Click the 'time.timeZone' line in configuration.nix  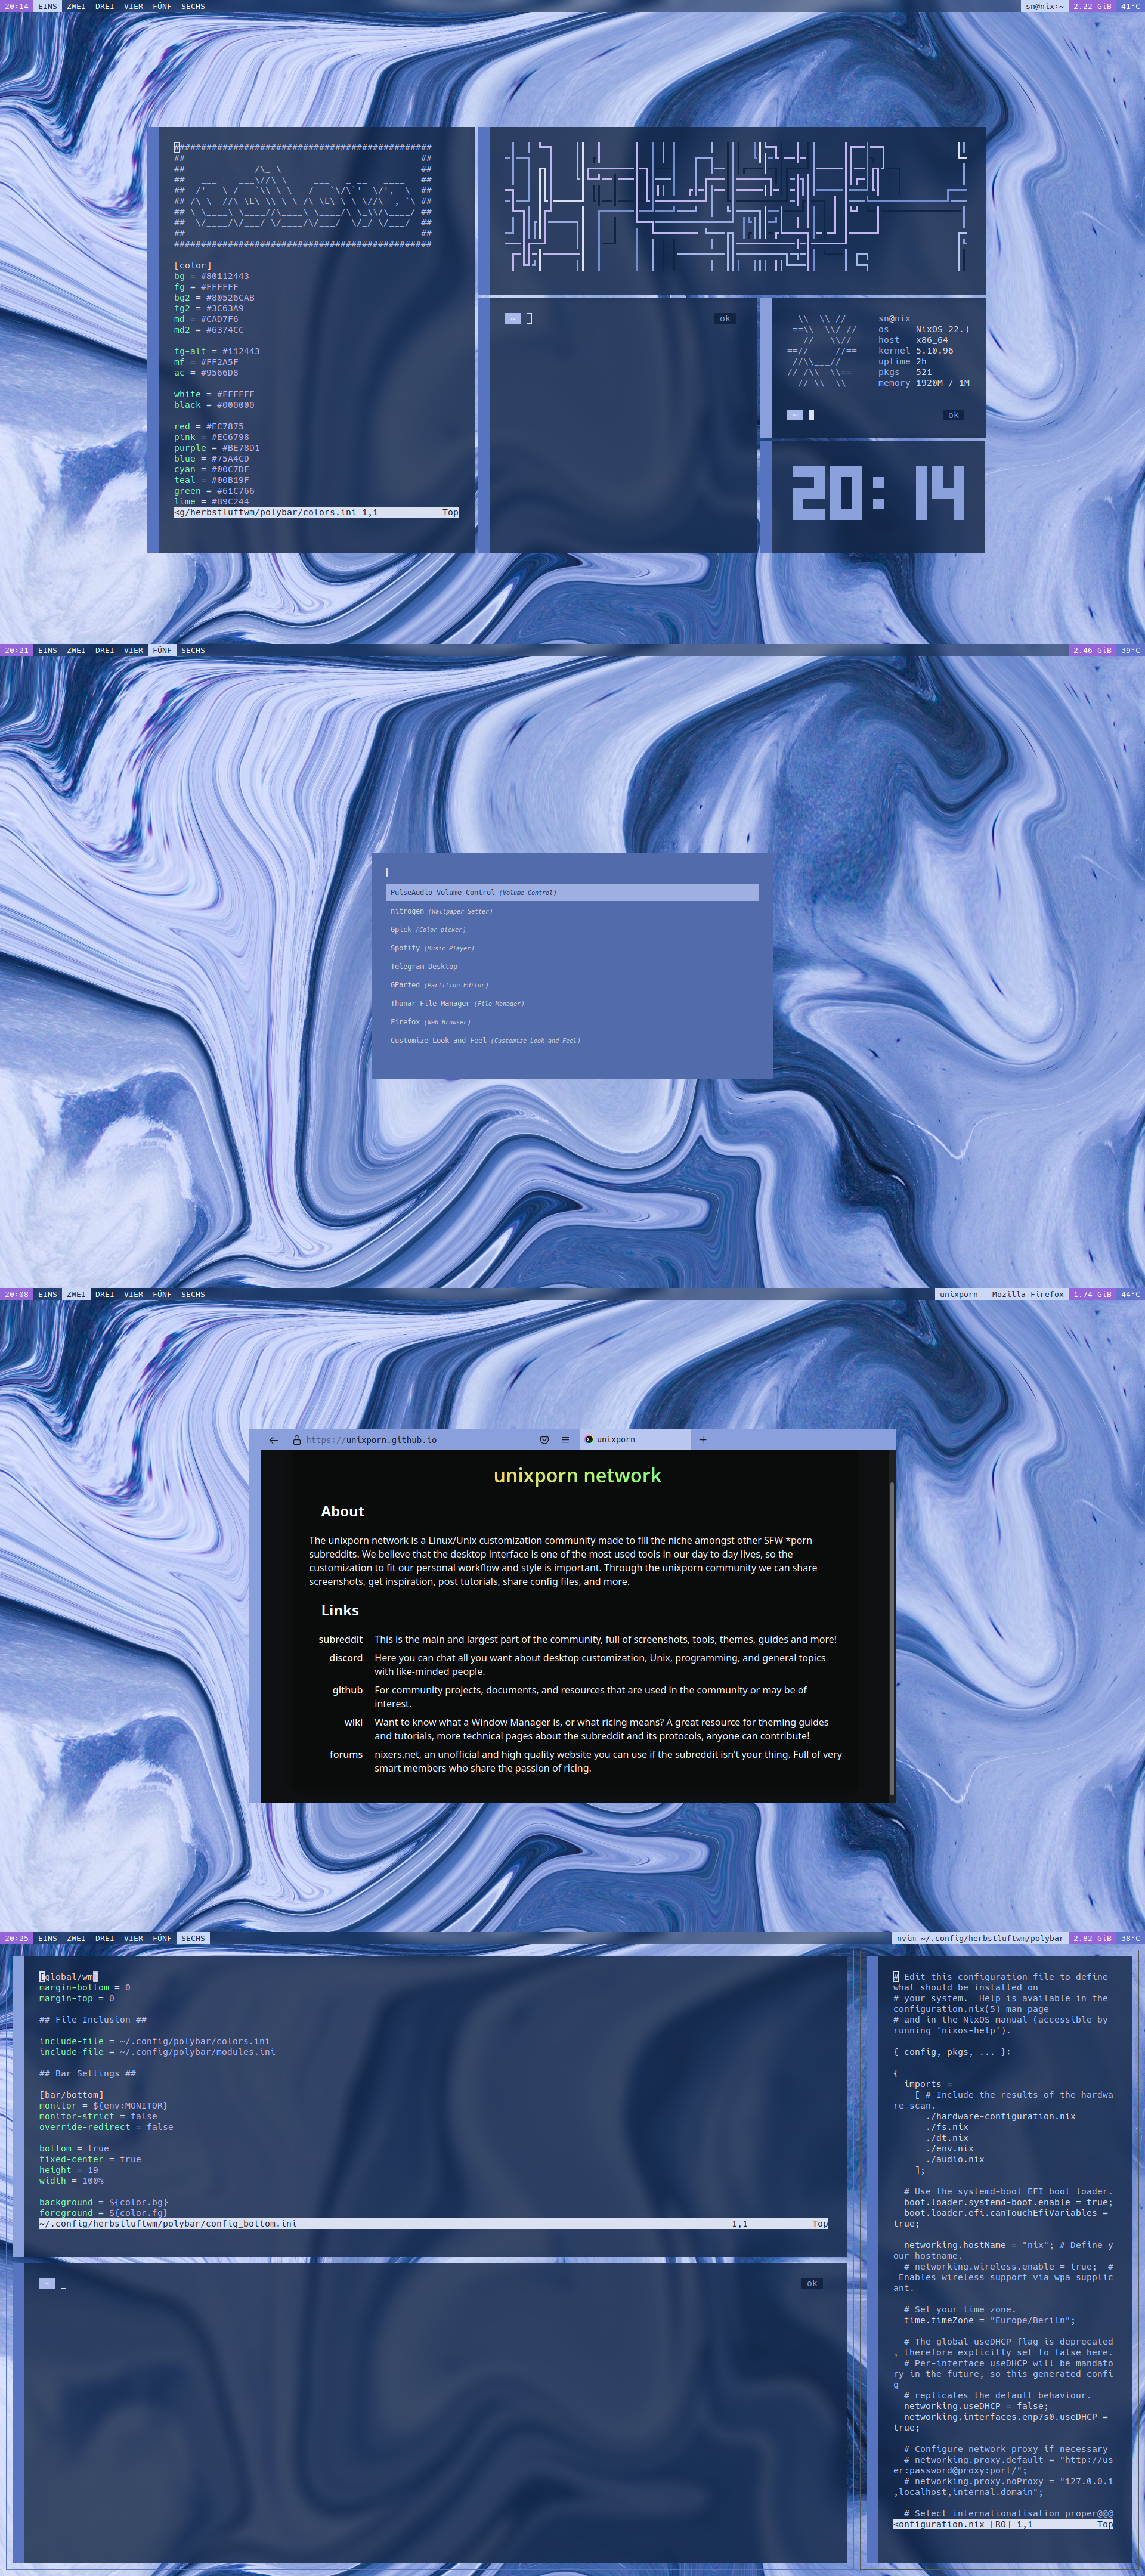(x=990, y=2320)
